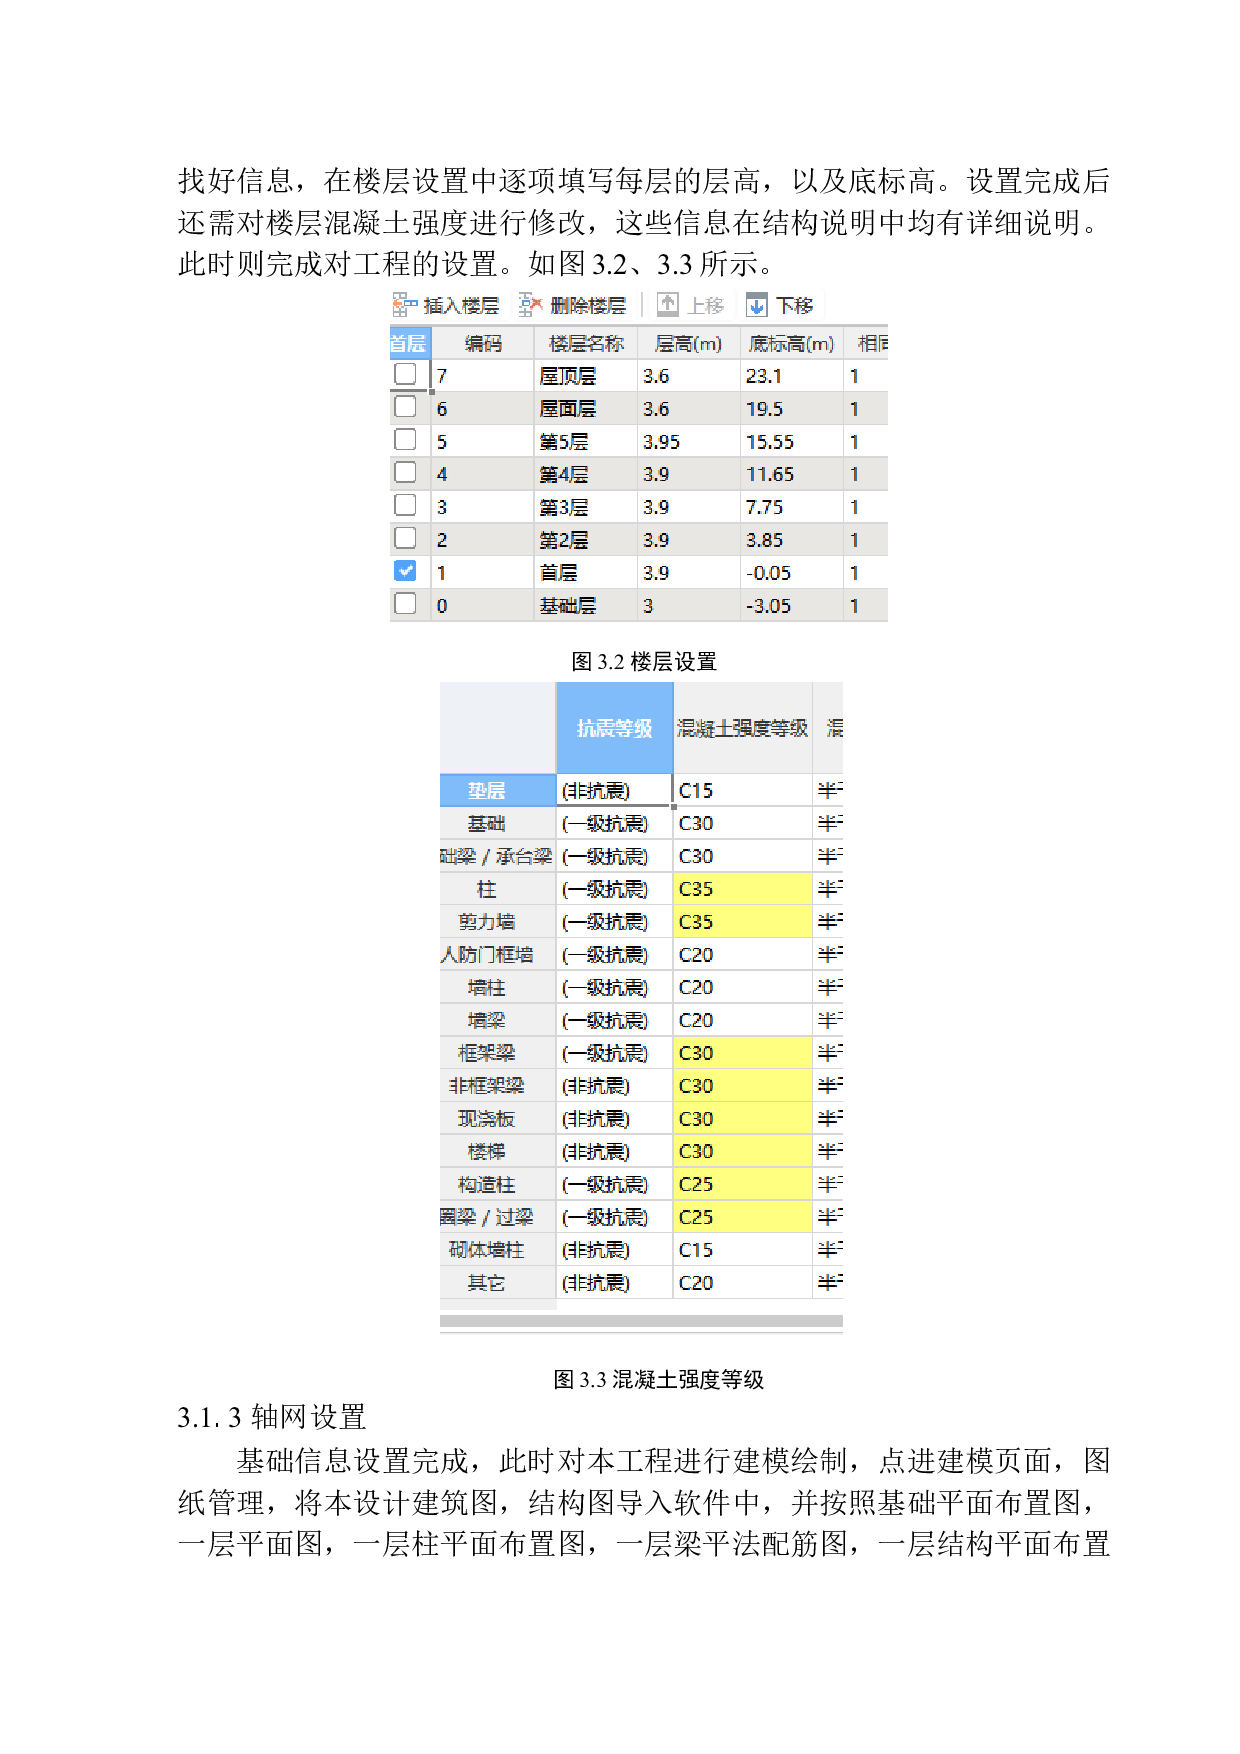Select the 非框架梁 row header
This screenshot has height=1754, width=1240.
pyautogui.click(x=497, y=1086)
